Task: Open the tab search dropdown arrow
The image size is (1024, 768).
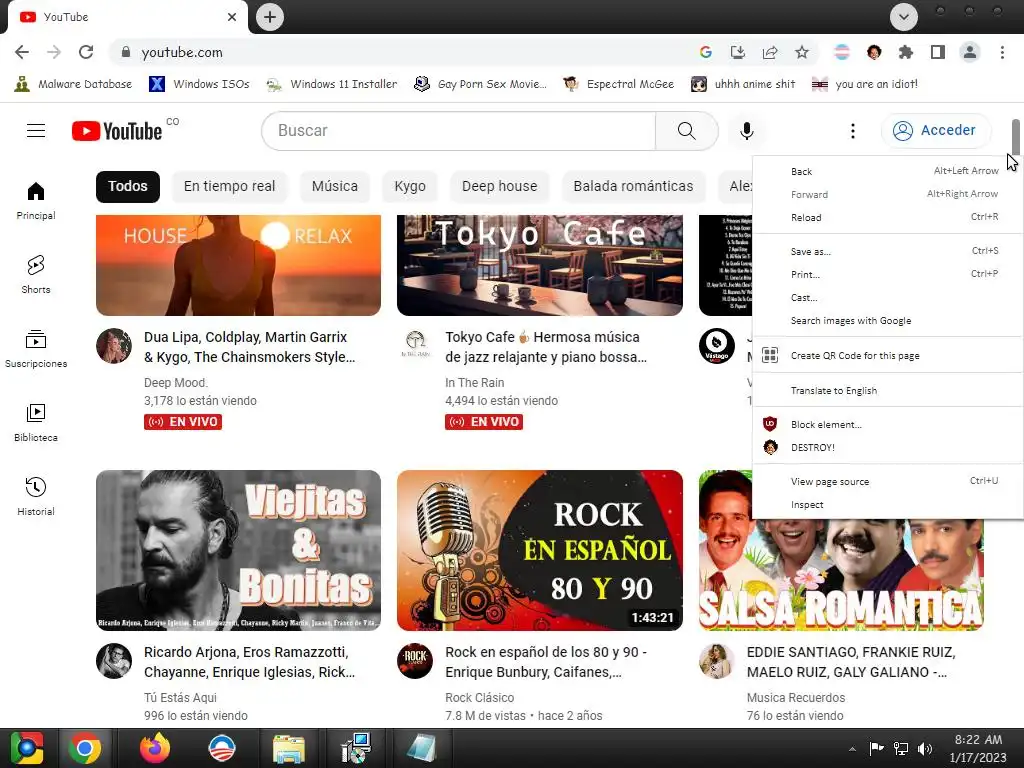Action: point(904,17)
